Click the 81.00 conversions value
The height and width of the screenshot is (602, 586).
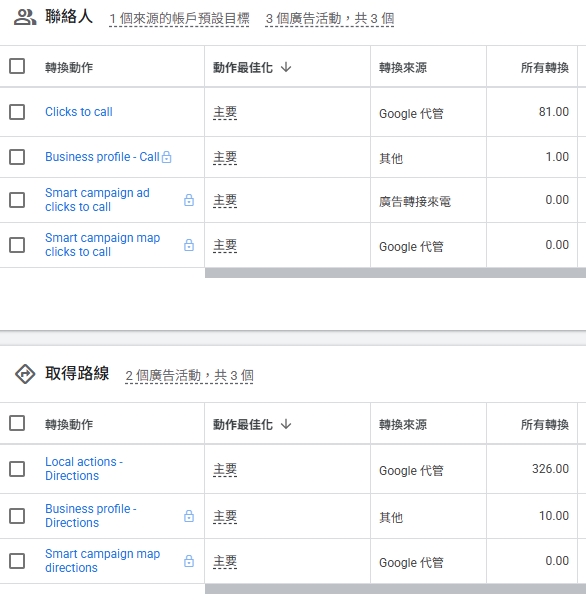click(553, 112)
